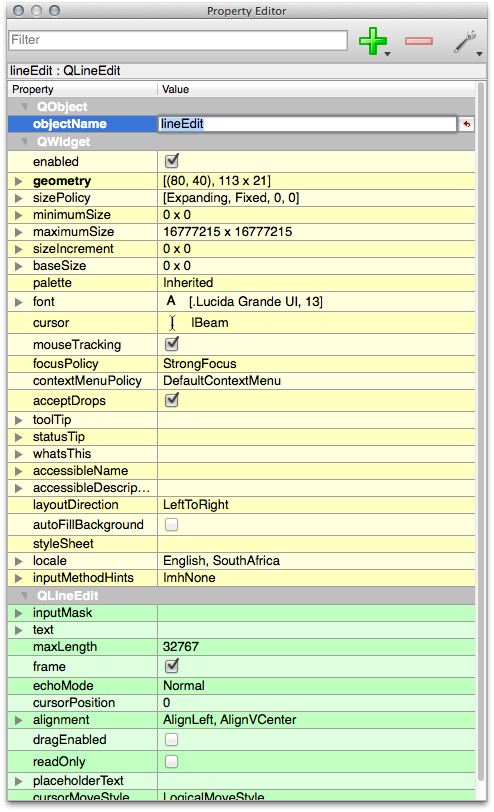The height and width of the screenshot is (812, 494).
Task: Collapse the QLineEdit group arrow
Action: tap(24, 596)
